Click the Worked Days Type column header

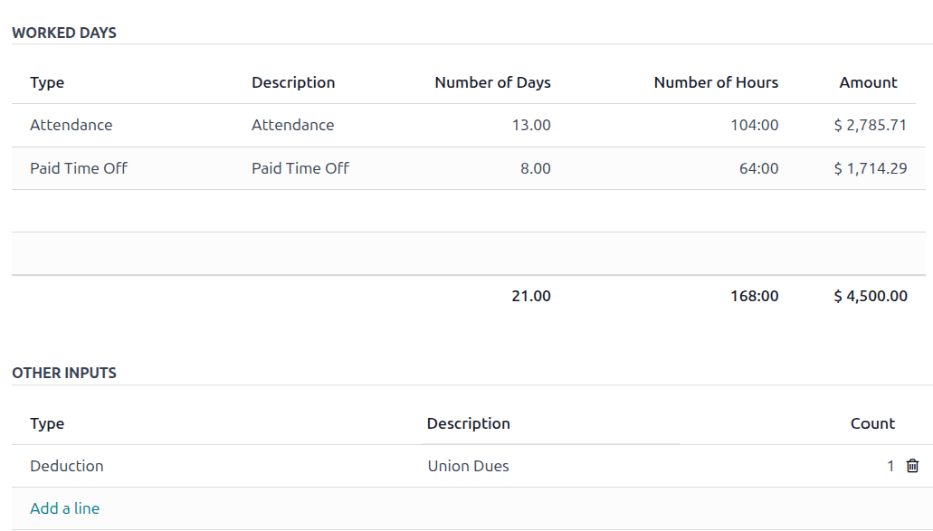point(47,83)
